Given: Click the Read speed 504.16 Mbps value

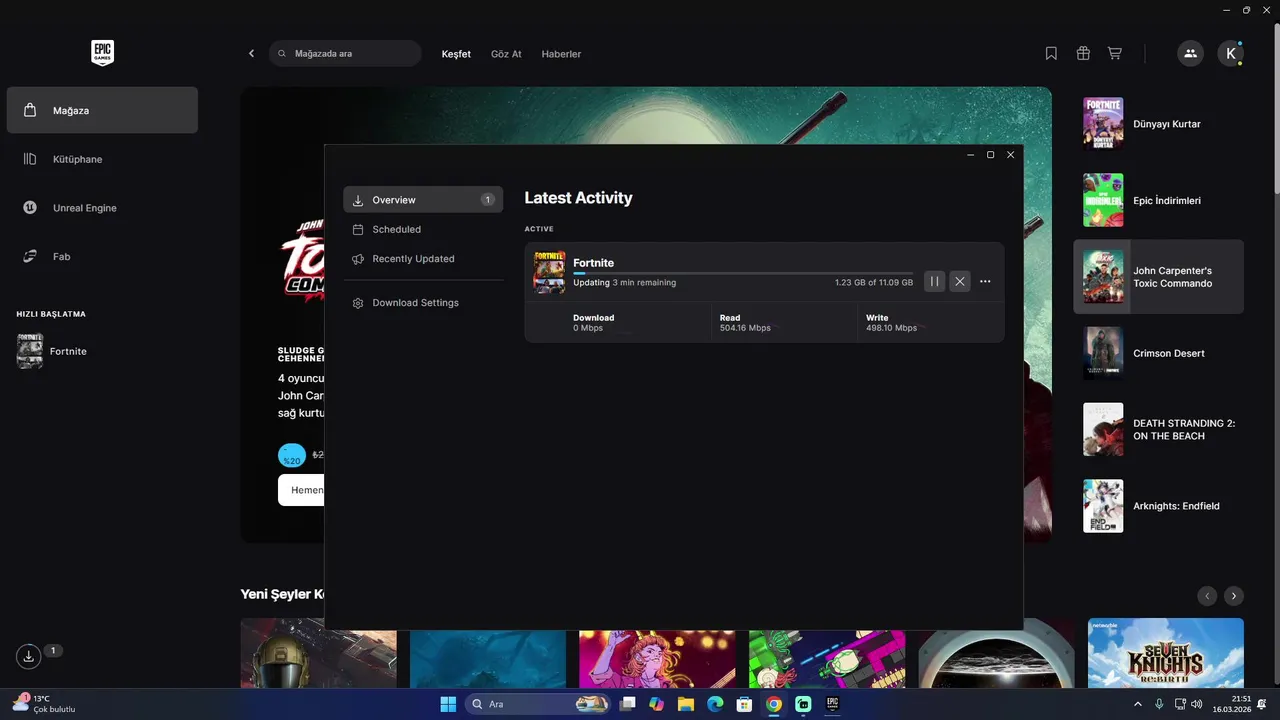Looking at the screenshot, I should click(x=745, y=328).
